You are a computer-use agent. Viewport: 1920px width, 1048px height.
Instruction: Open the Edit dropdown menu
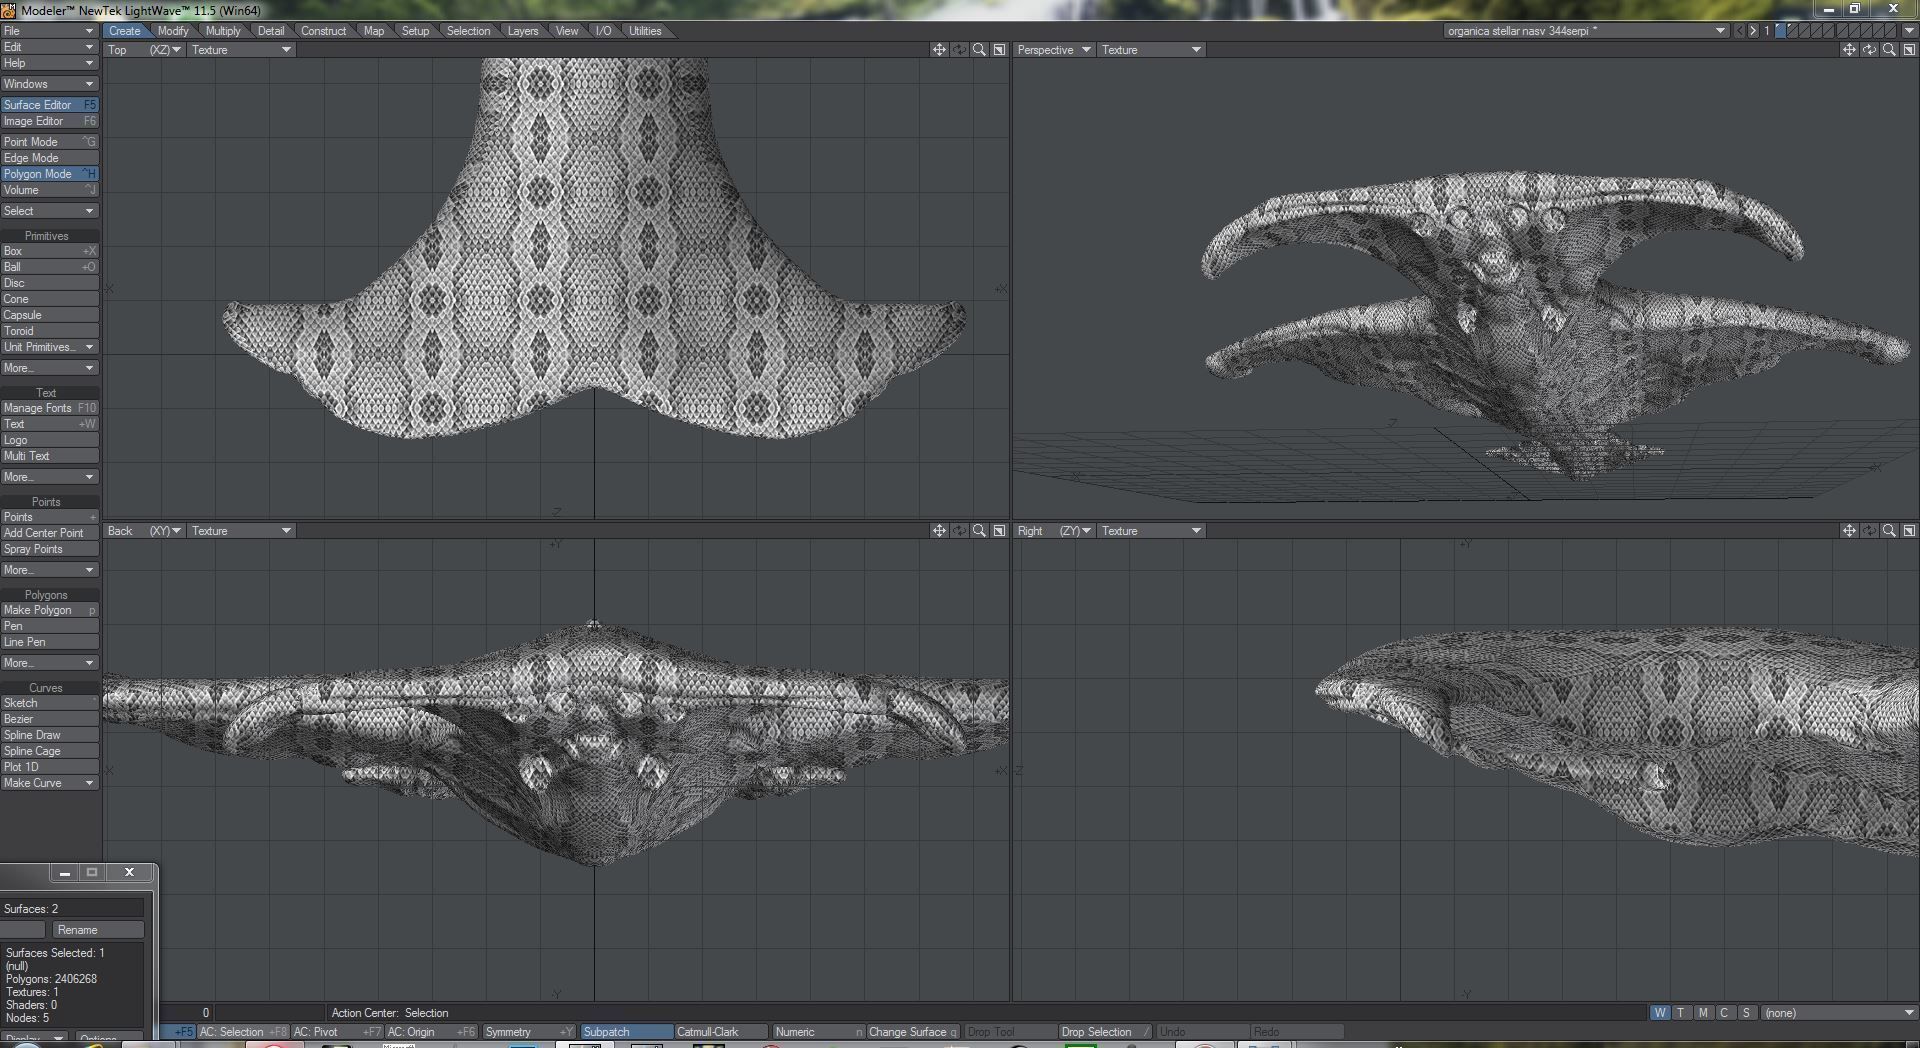[x=49, y=47]
